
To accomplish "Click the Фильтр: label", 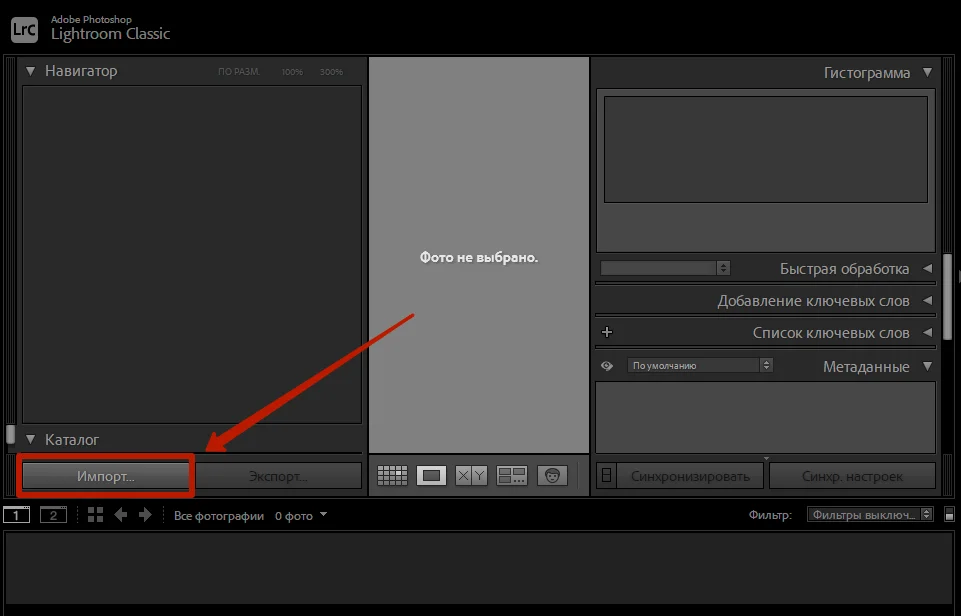I will (770, 514).
